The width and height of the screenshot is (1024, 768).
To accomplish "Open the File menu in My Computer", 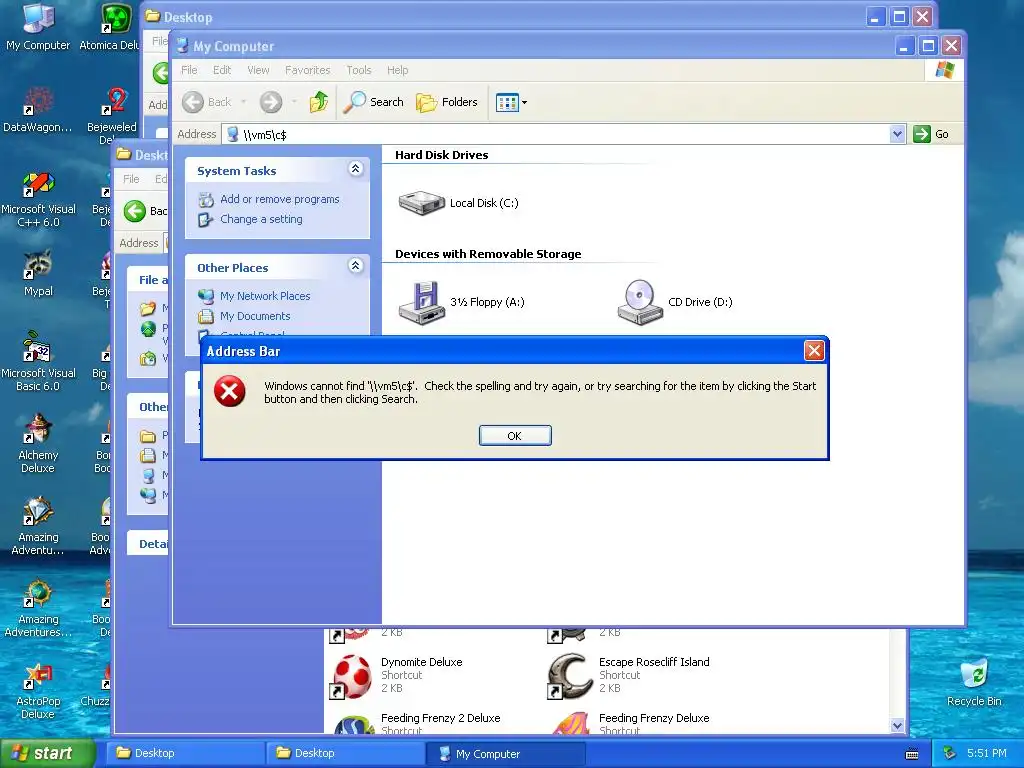I will [x=189, y=70].
